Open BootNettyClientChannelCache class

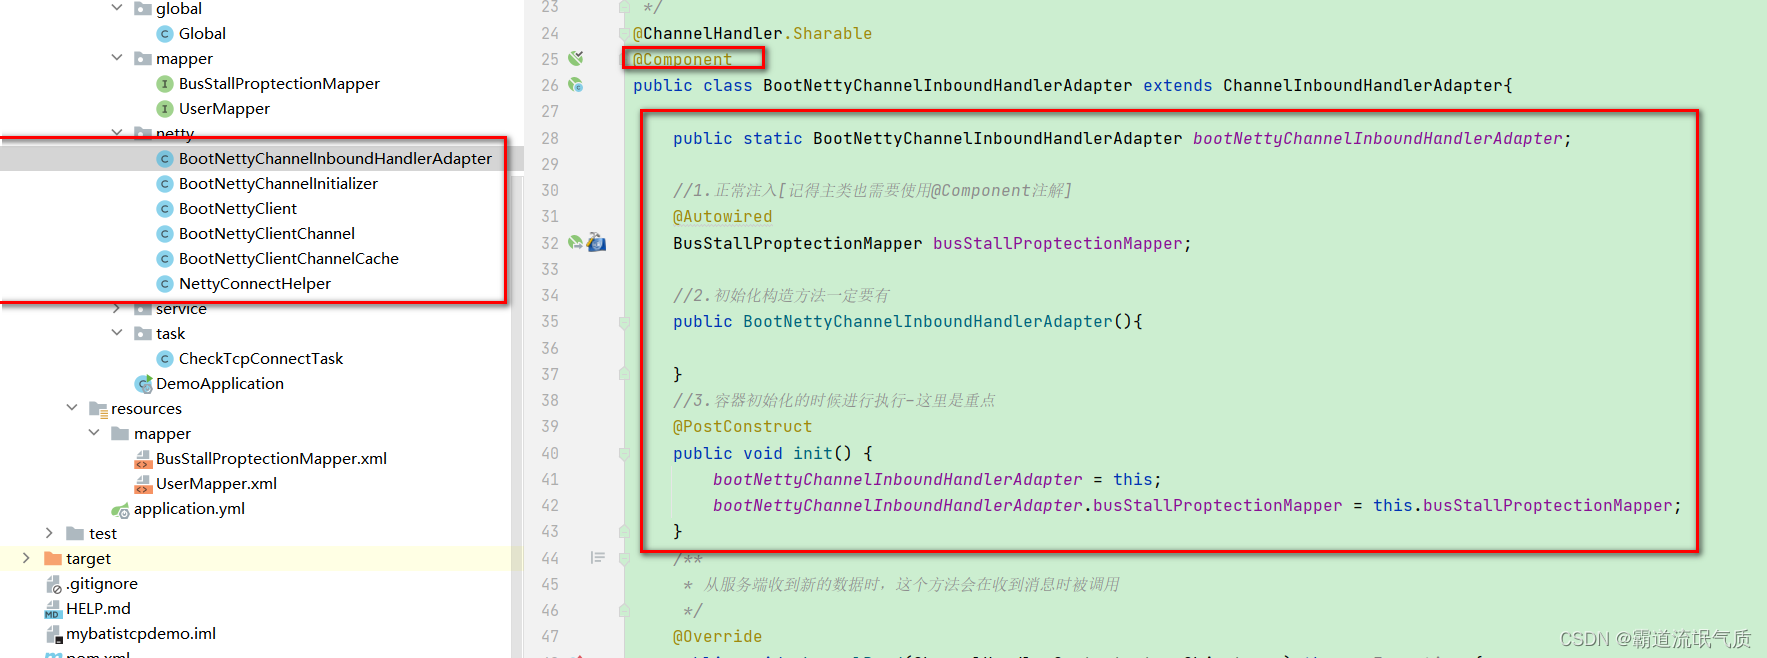click(x=289, y=259)
